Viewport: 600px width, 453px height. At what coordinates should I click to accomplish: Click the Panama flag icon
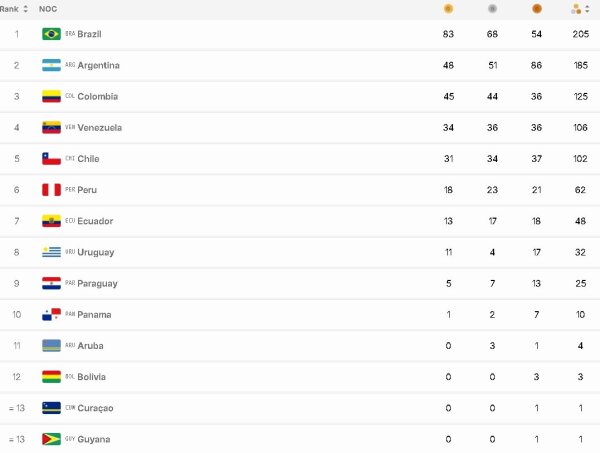click(x=51, y=314)
